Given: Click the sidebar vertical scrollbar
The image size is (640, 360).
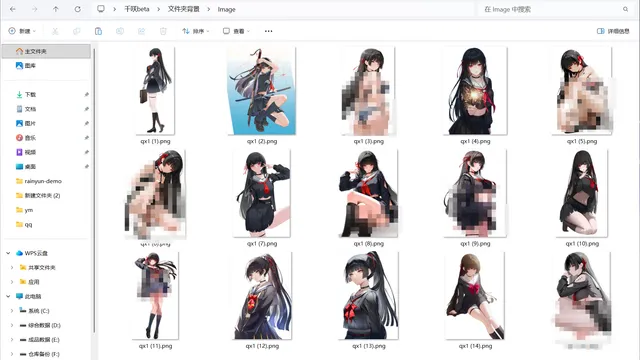Looking at the screenshot, I should point(94,190).
